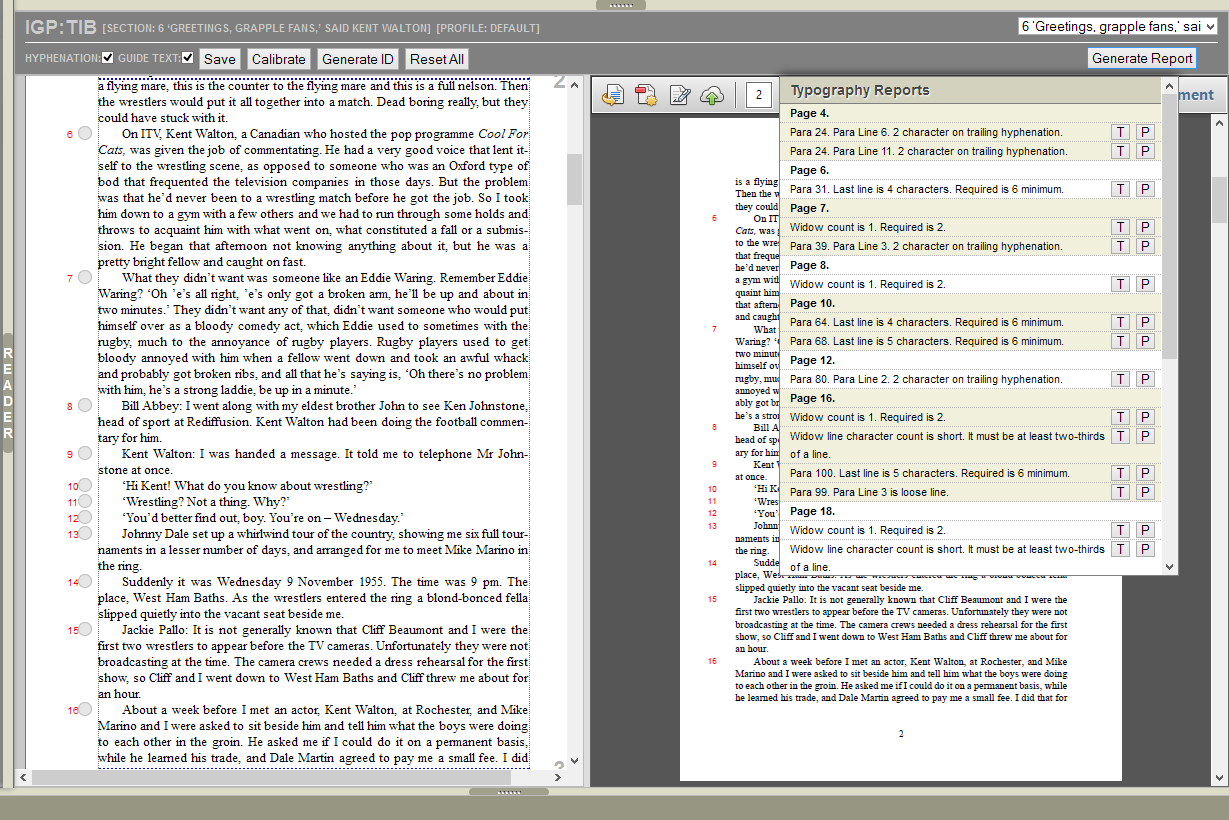Click the Typography Reports panel title
1229x820 pixels.
pyautogui.click(x=860, y=90)
